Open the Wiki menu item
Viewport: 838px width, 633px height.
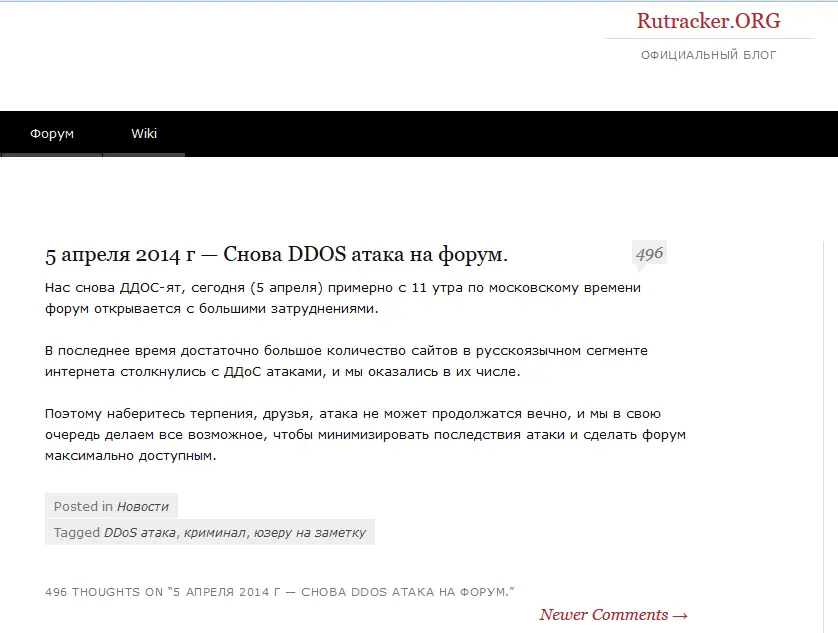tap(144, 134)
